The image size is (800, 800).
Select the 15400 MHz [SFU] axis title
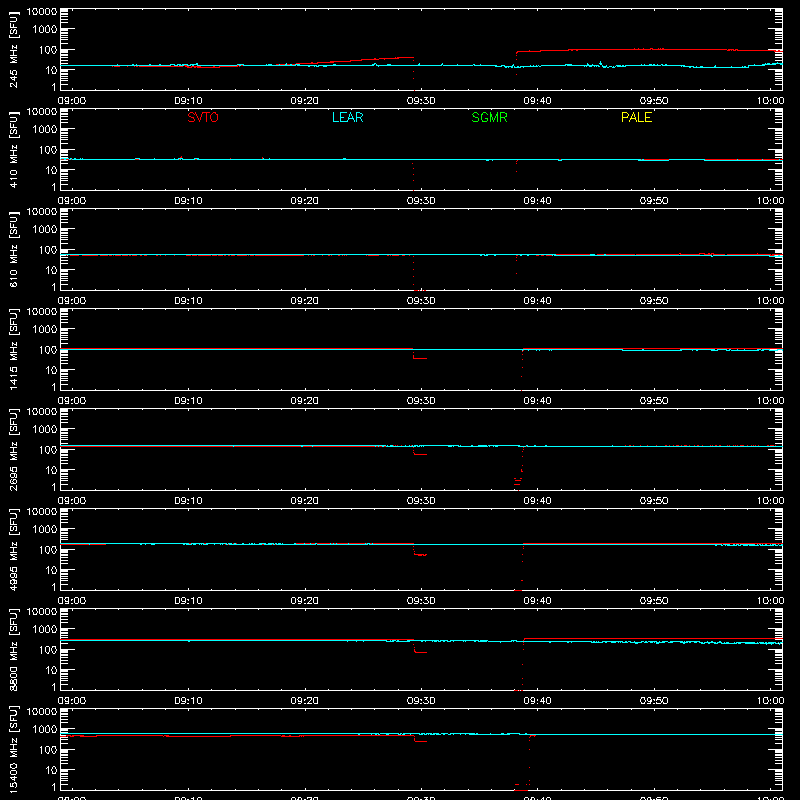click(13, 749)
